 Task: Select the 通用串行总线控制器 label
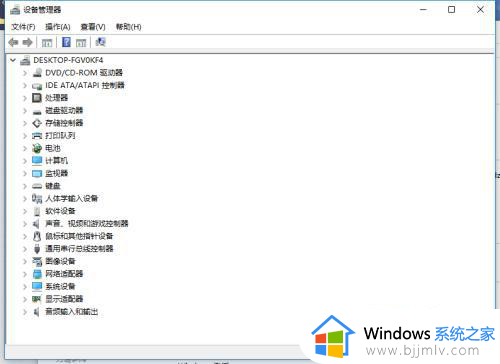point(79,249)
